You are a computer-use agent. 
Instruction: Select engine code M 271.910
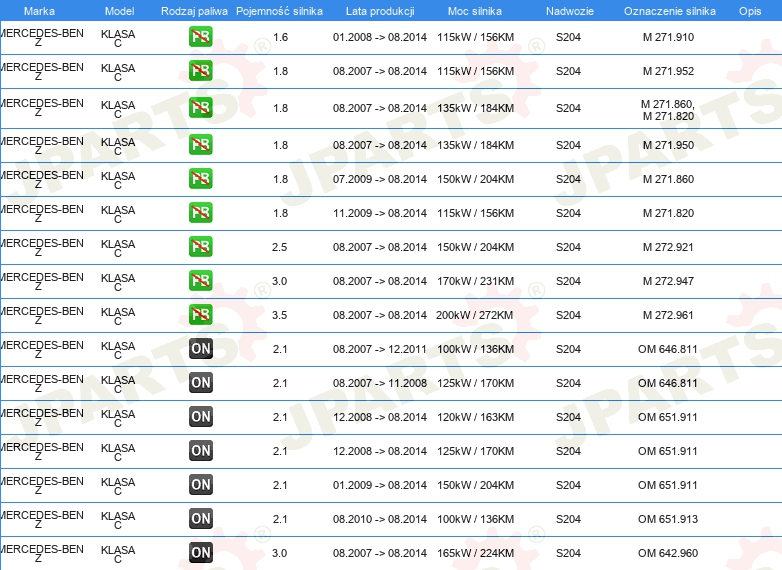[x=668, y=37]
